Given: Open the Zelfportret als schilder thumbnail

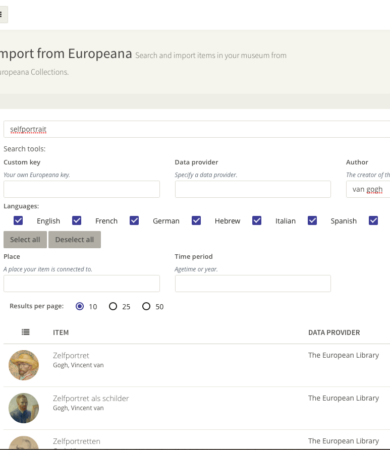Looking at the screenshot, I should [x=24, y=408].
